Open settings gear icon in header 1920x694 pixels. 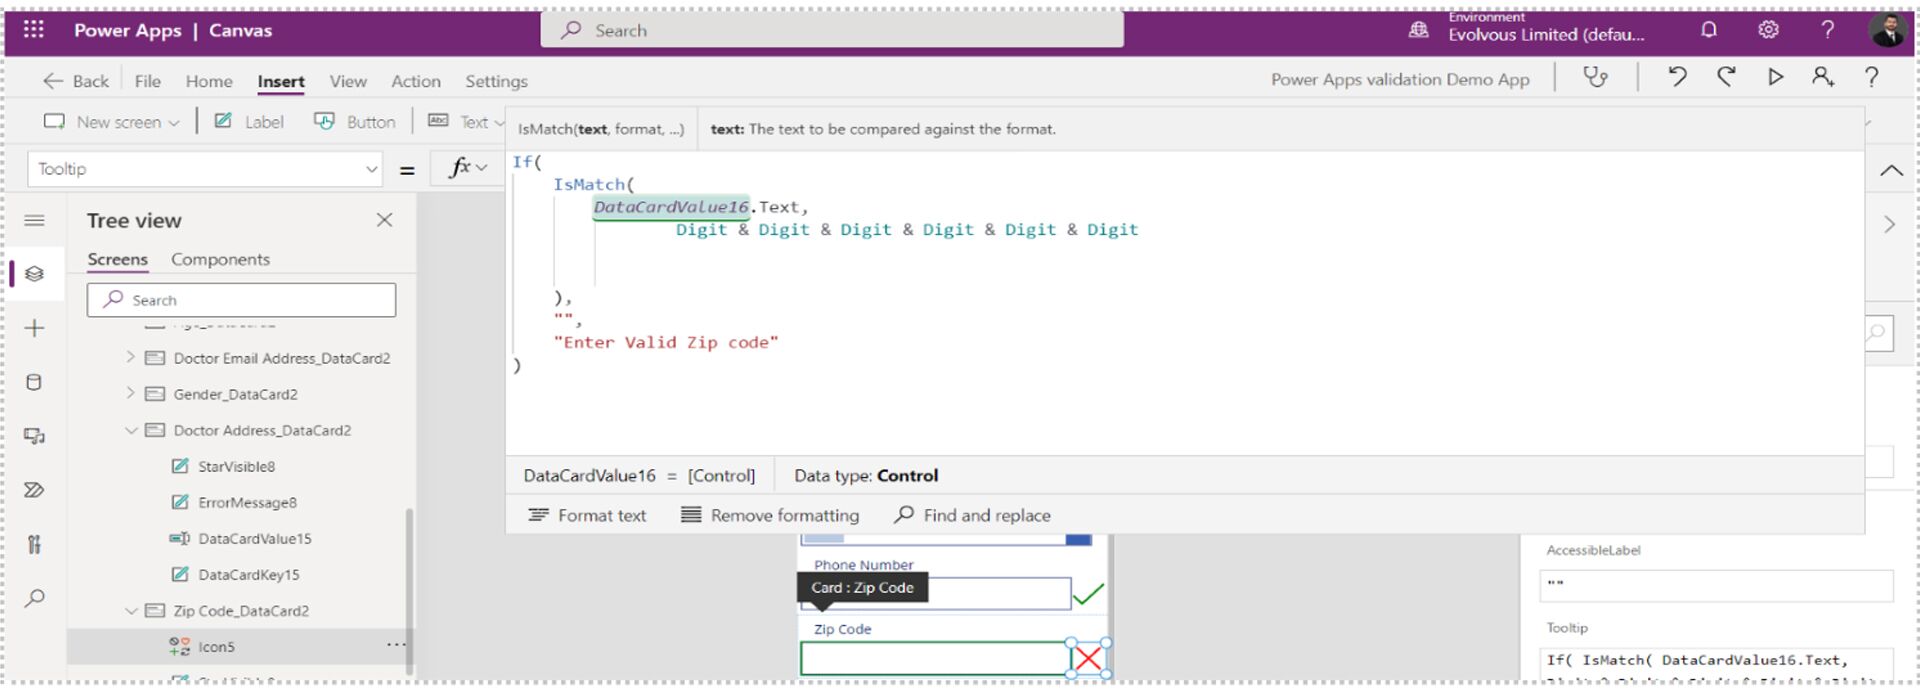[1768, 30]
